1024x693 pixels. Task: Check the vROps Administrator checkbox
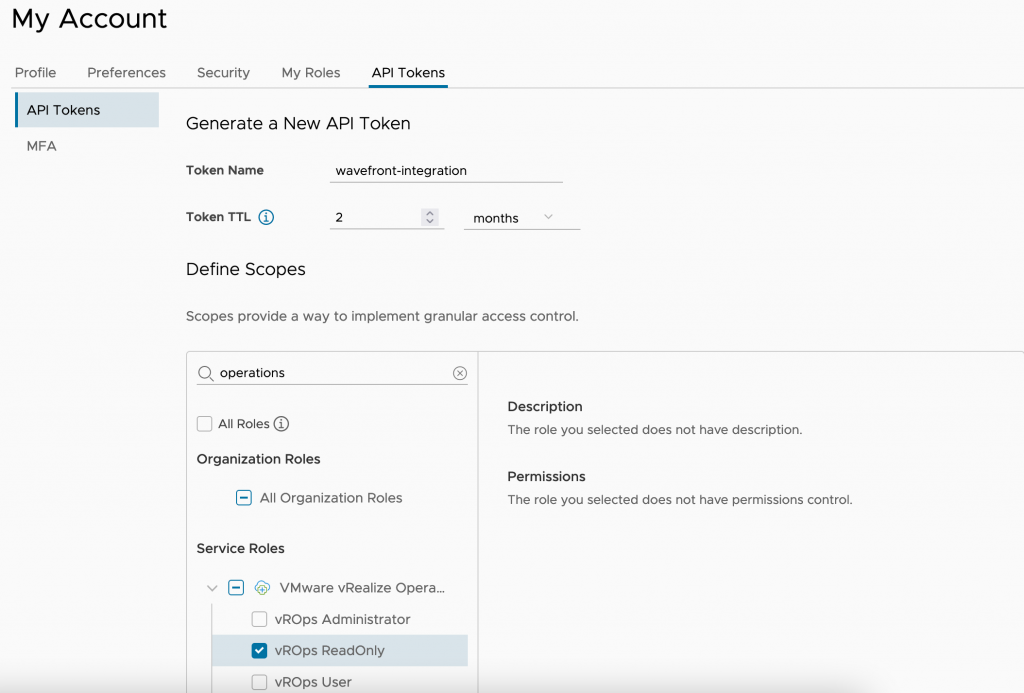click(x=259, y=619)
